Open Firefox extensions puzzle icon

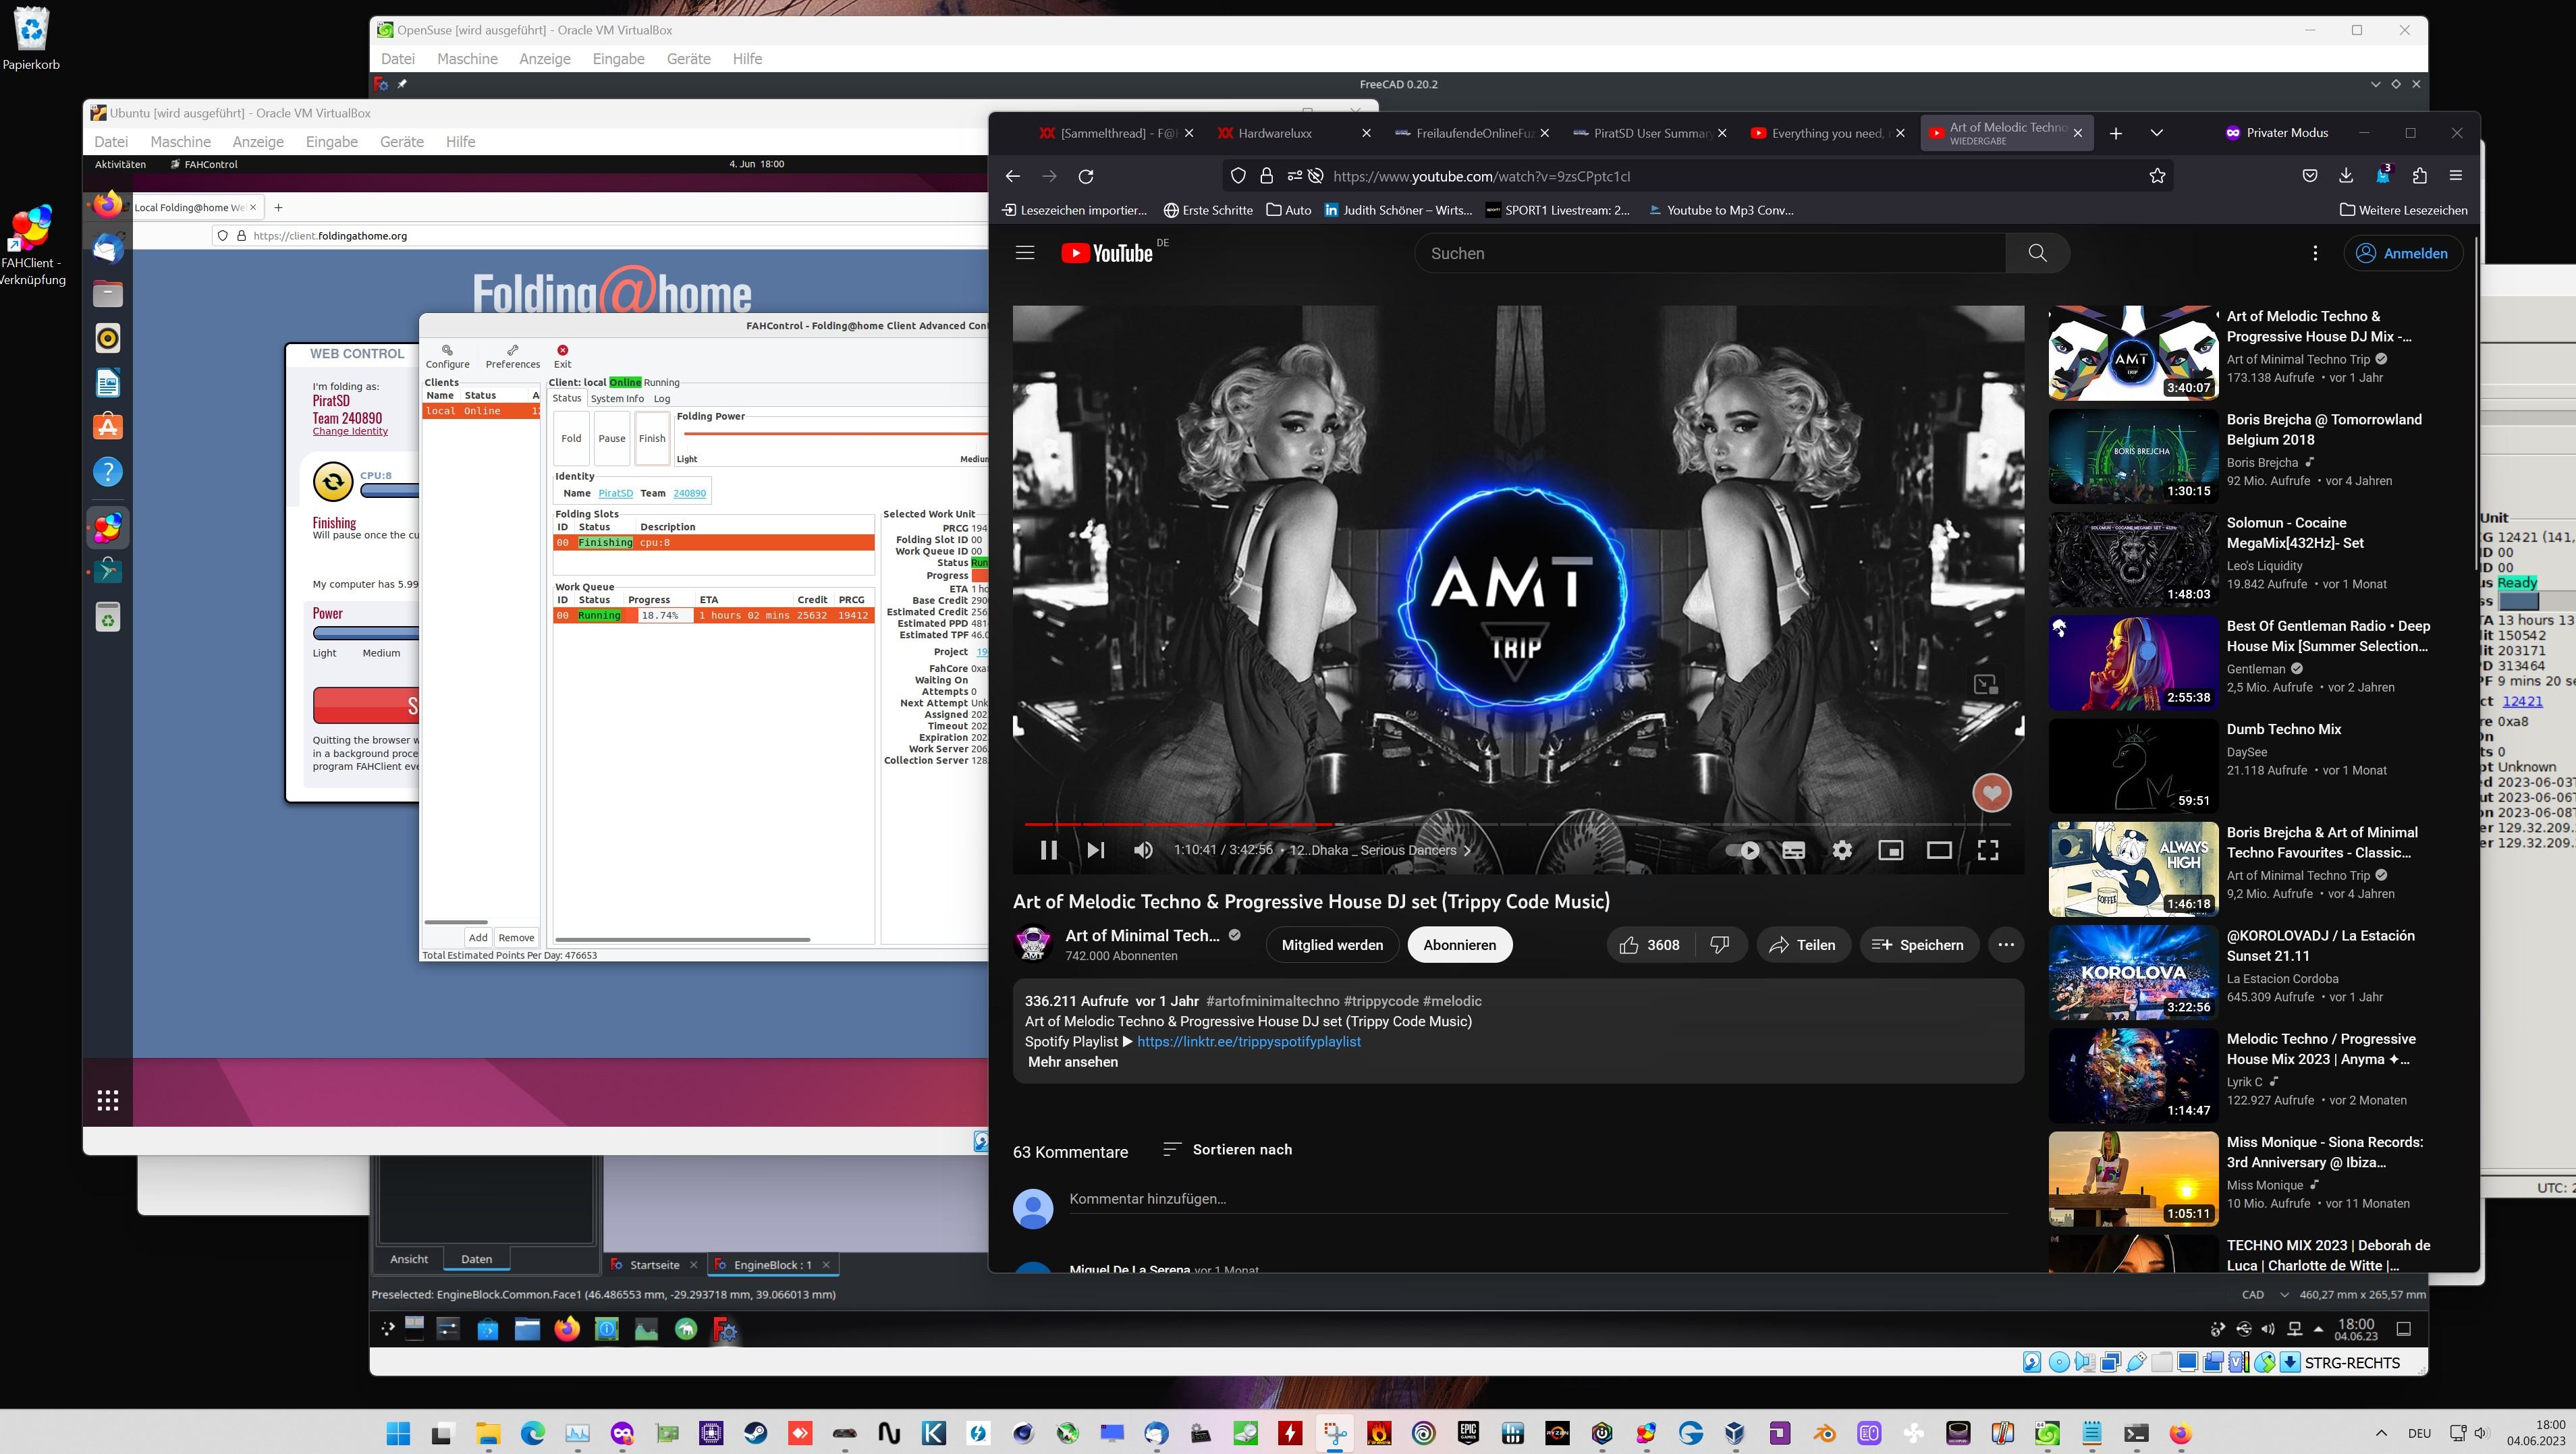tap(2420, 176)
